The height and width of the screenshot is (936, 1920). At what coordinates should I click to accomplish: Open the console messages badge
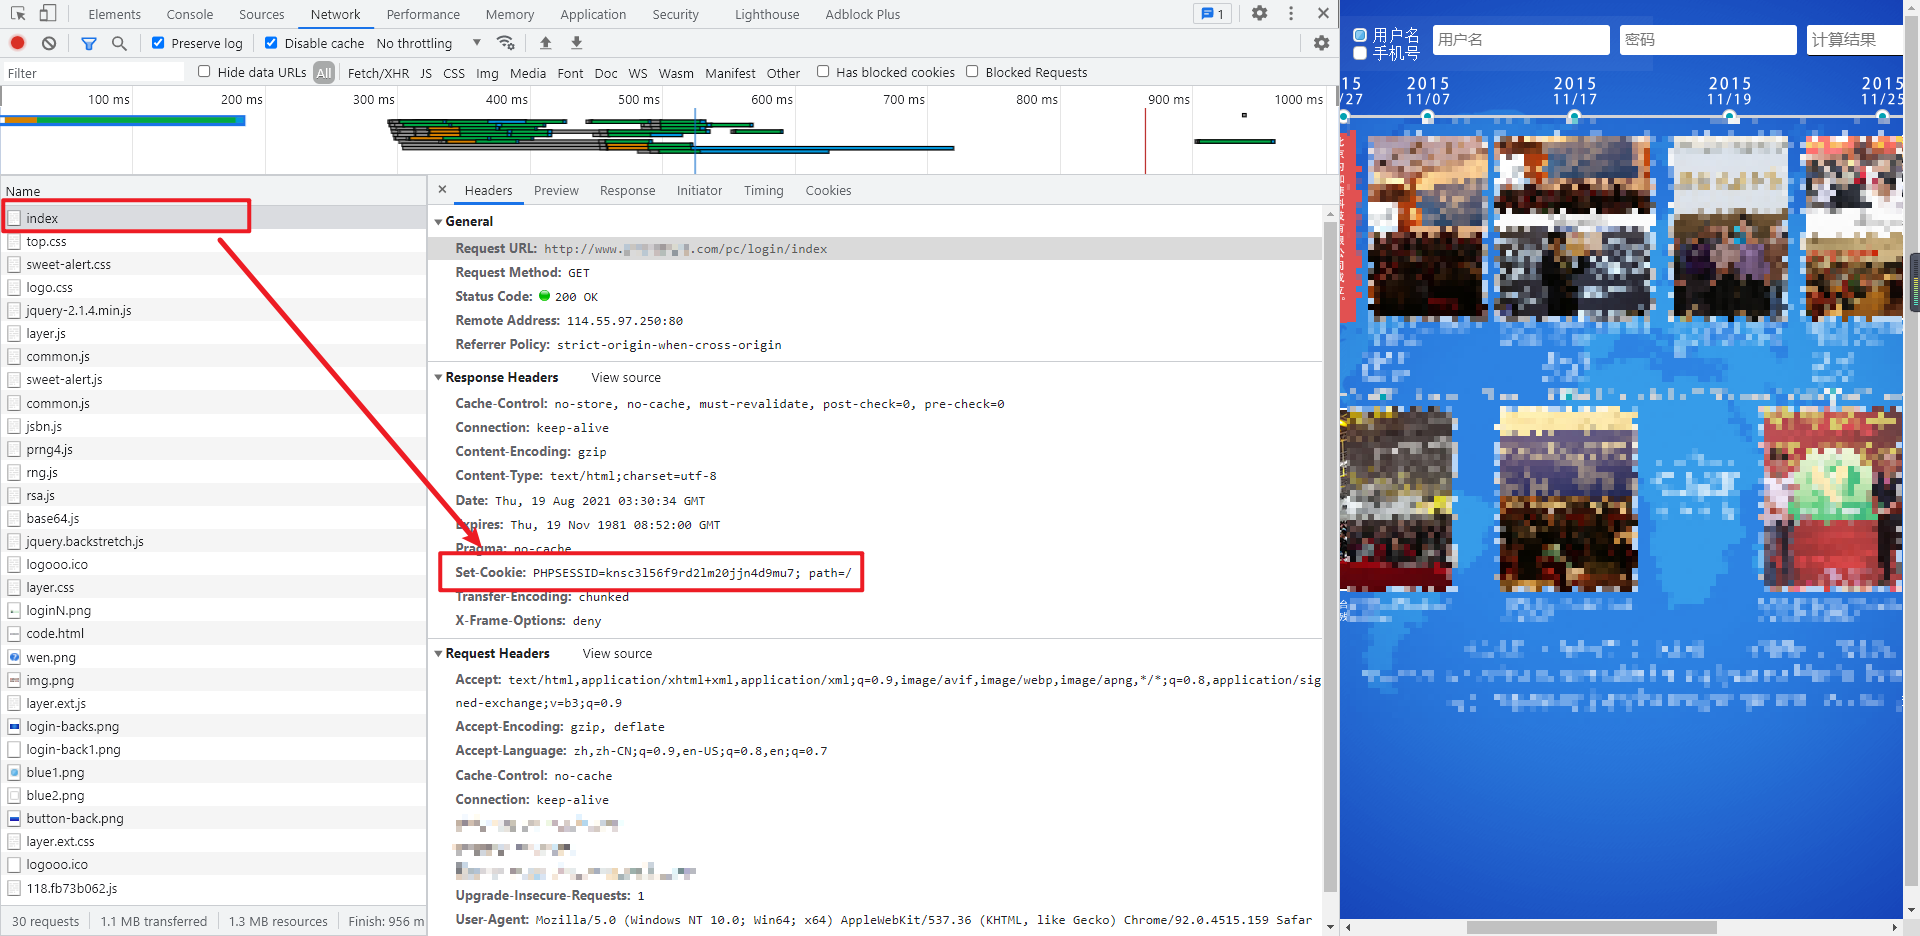(x=1213, y=14)
